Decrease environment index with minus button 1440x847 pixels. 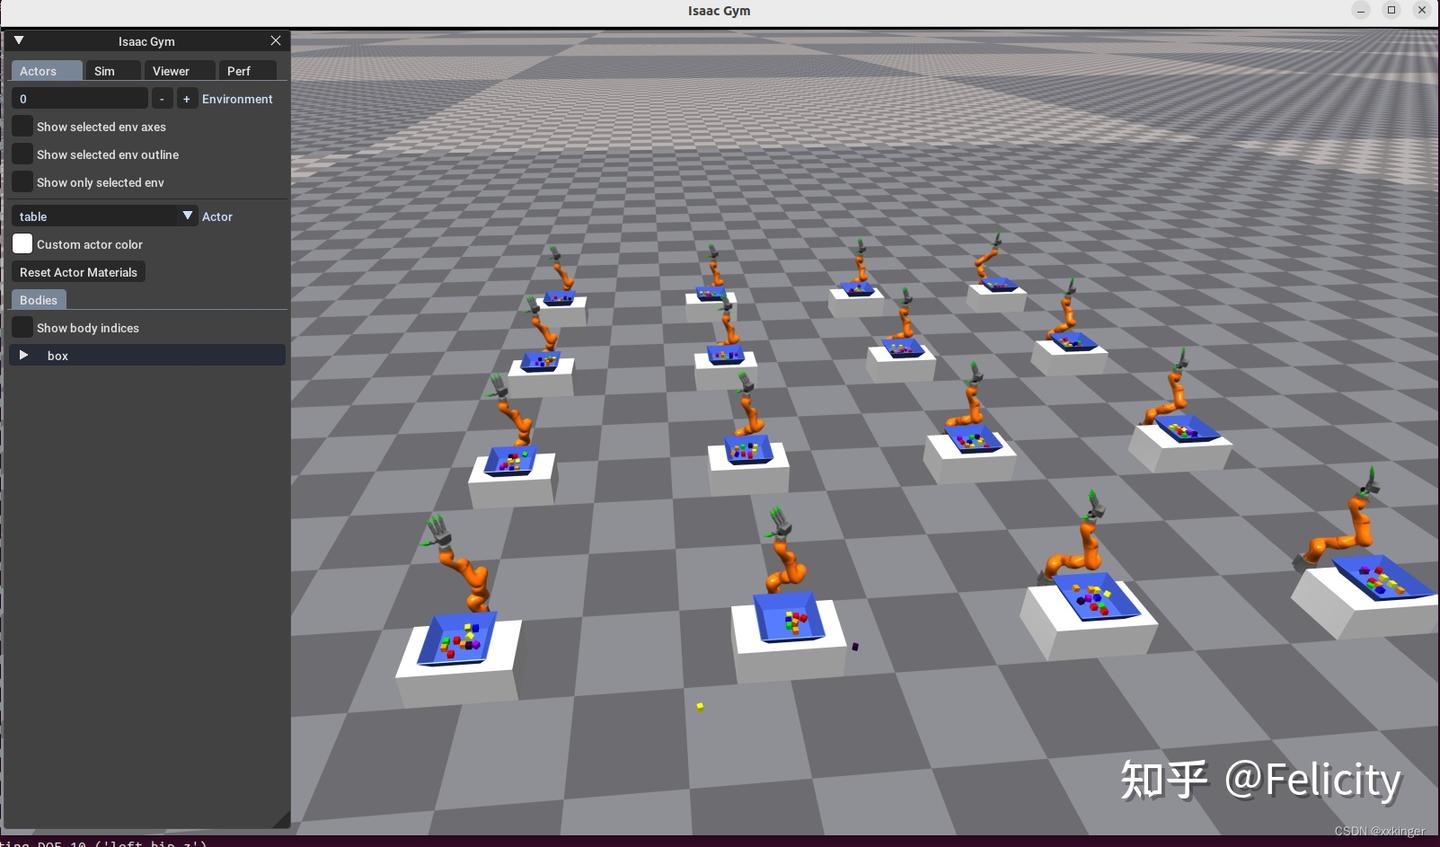(x=162, y=99)
